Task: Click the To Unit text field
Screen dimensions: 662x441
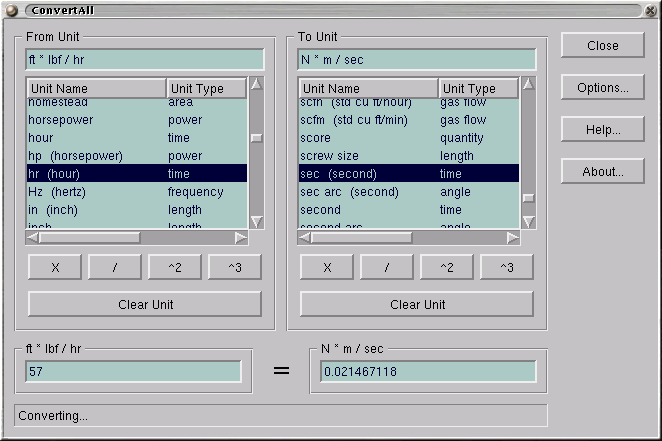Action: tap(417, 60)
